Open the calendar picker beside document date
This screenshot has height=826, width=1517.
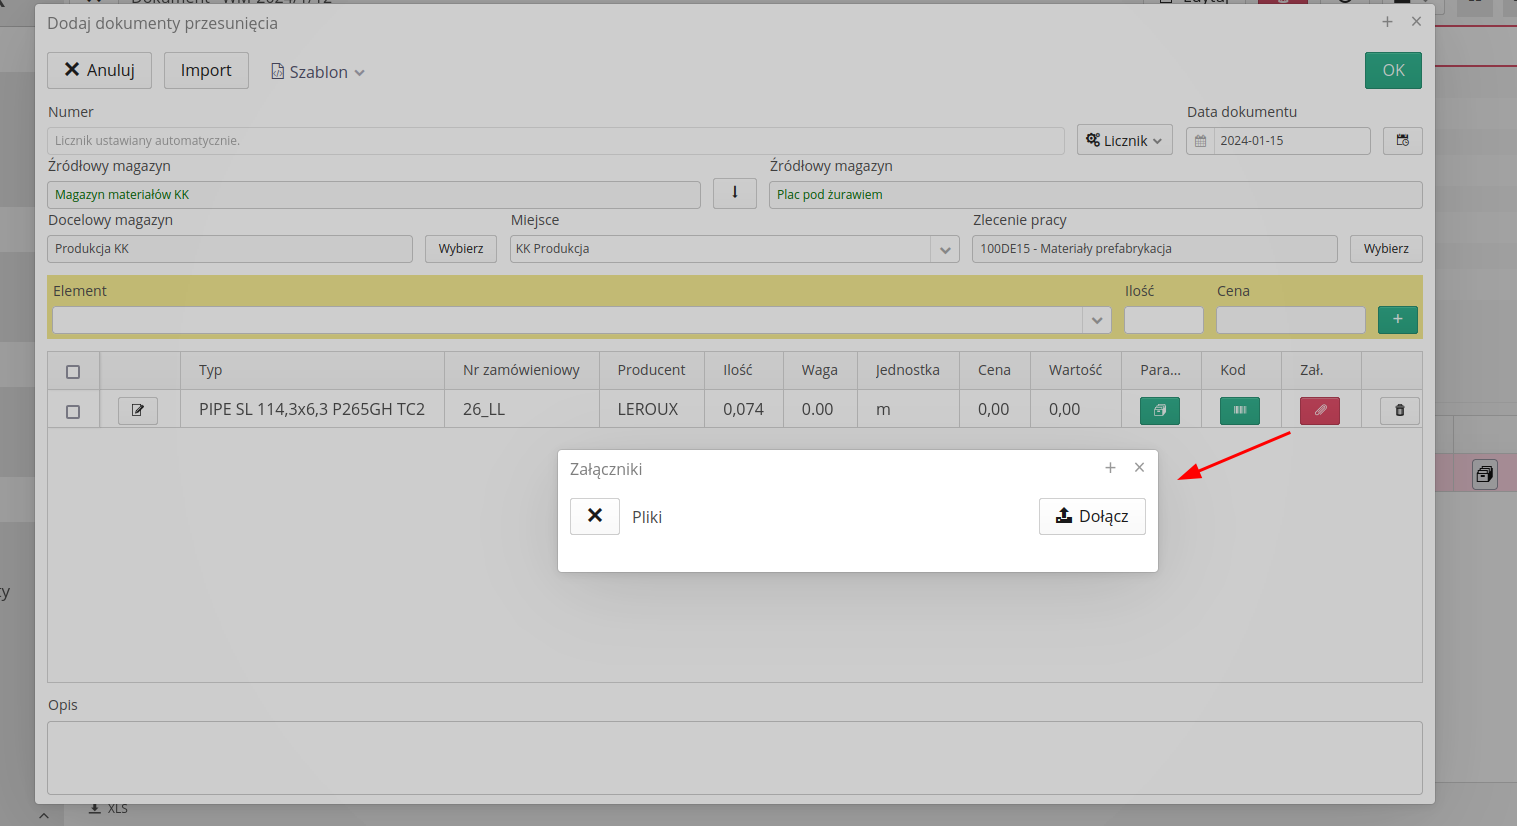(1402, 141)
